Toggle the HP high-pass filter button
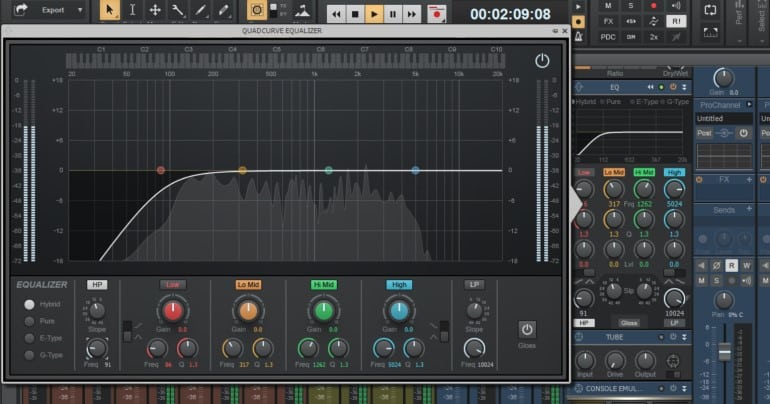 (96, 285)
